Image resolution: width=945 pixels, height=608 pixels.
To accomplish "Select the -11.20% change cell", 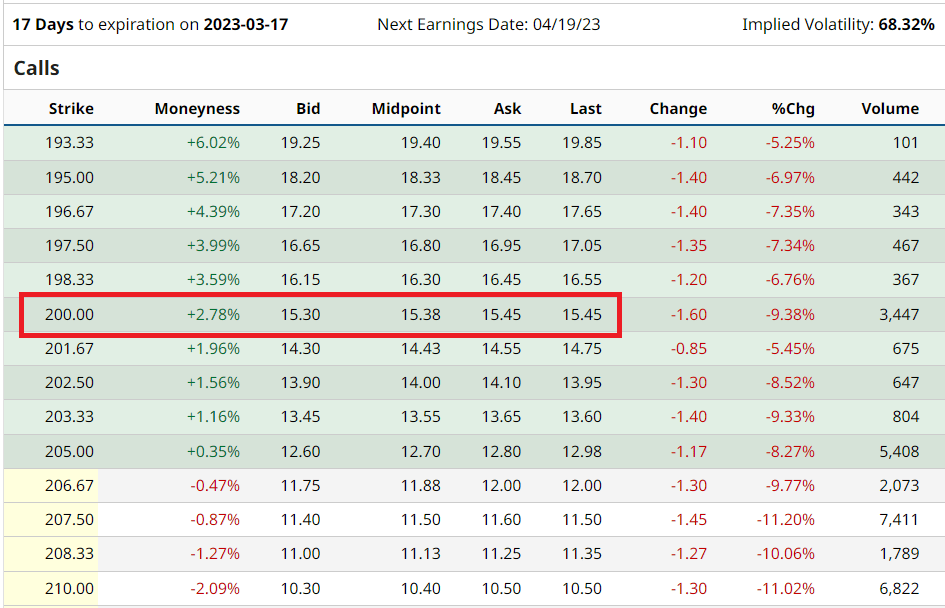I will tap(786, 520).
